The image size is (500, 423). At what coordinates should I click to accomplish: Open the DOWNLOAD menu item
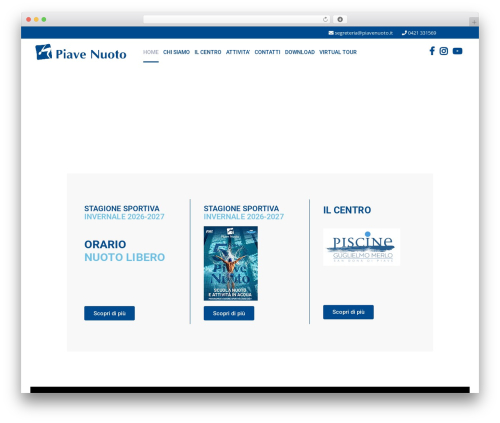300,52
